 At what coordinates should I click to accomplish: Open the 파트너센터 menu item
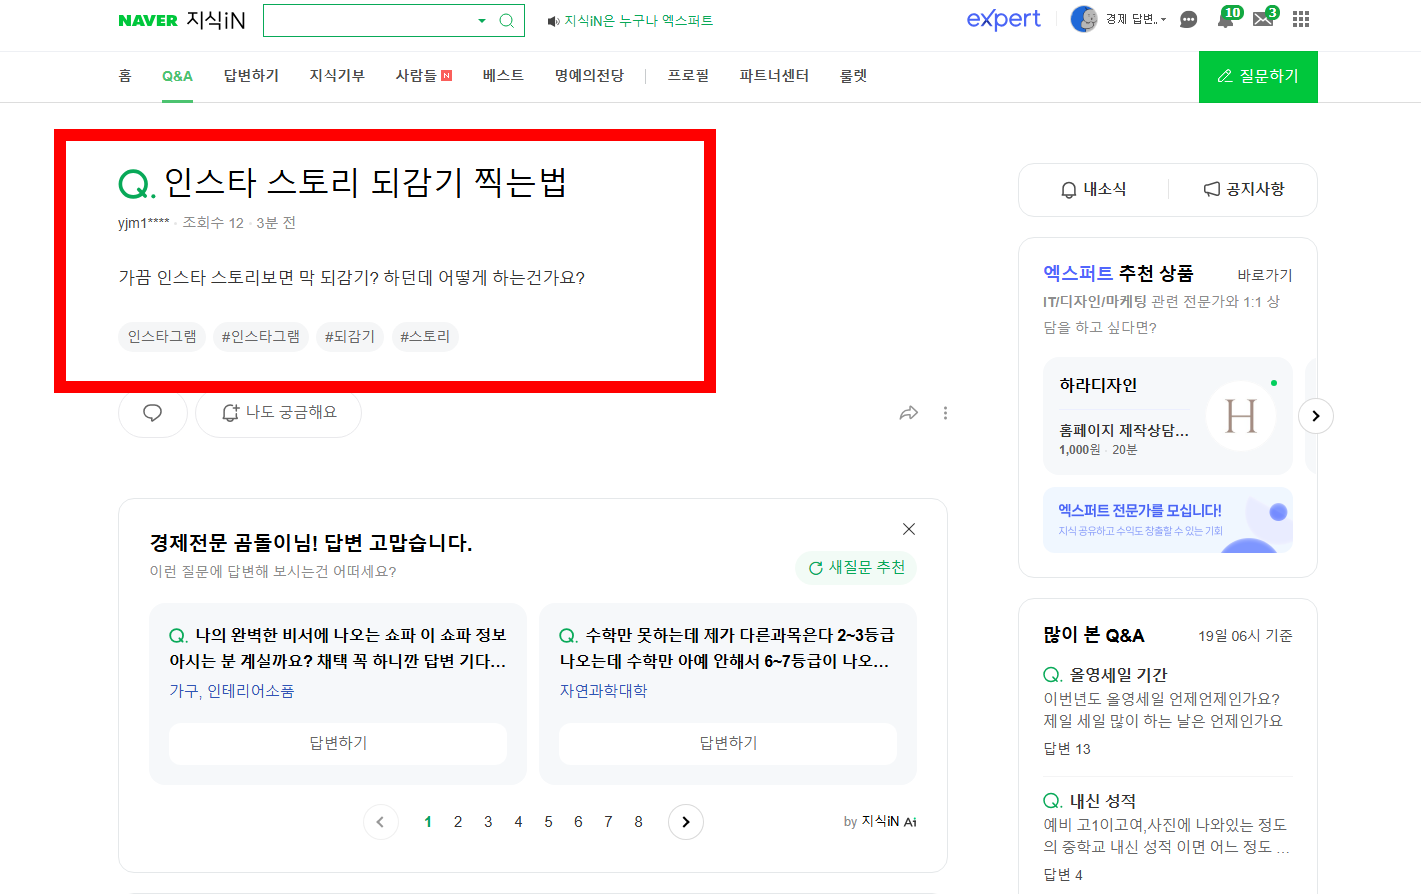pos(774,76)
